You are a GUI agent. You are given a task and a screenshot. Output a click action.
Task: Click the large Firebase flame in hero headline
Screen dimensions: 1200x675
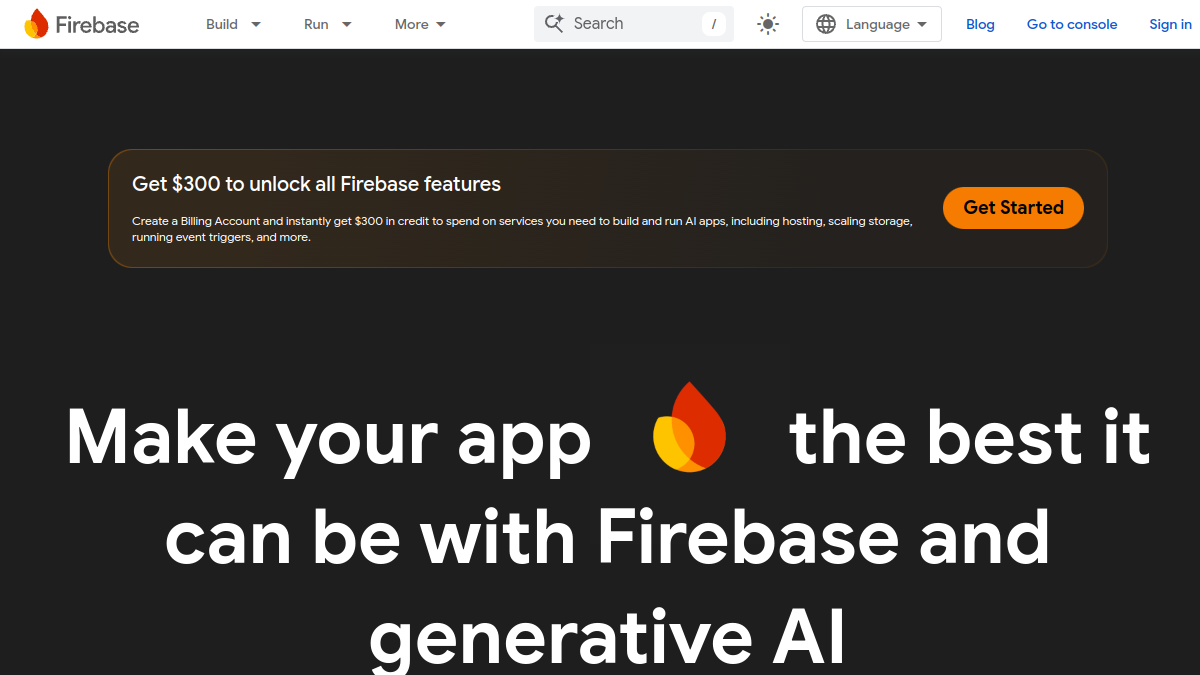click(x=689, y=426)
